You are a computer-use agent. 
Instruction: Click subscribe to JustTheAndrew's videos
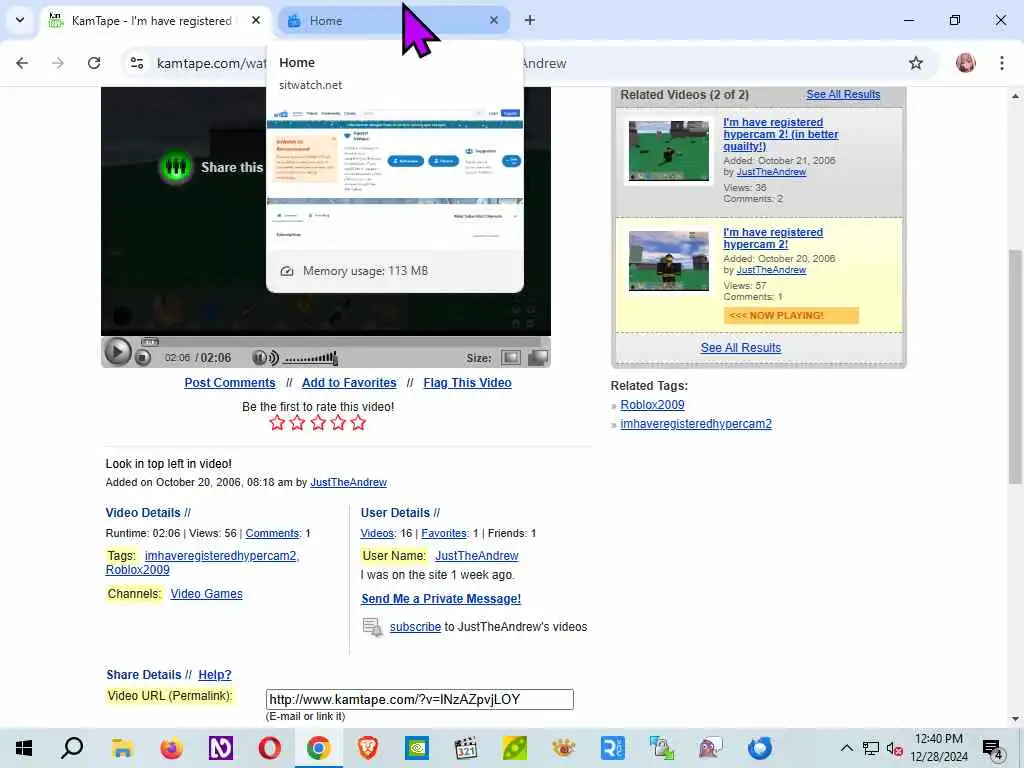click(415, 627)
